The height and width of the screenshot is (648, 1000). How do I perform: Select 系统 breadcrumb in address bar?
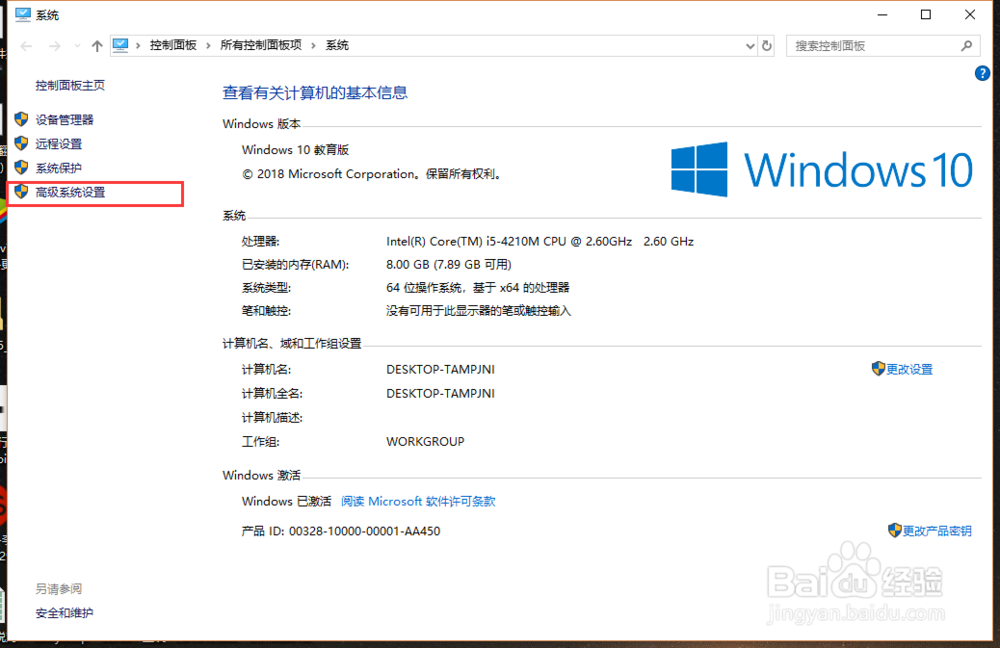tap(337, 45)
